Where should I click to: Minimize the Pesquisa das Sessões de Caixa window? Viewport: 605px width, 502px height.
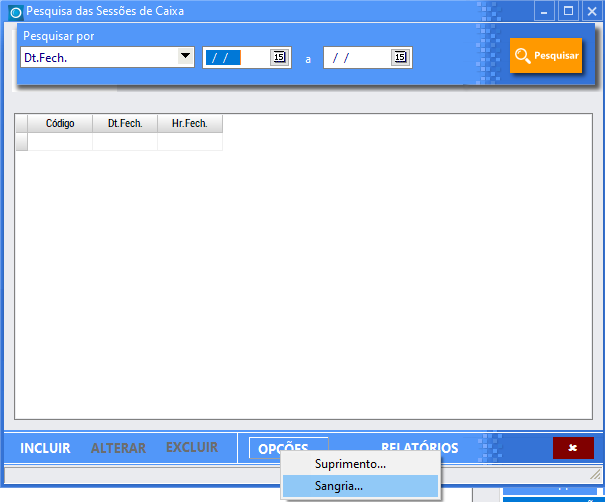point(545,11)
